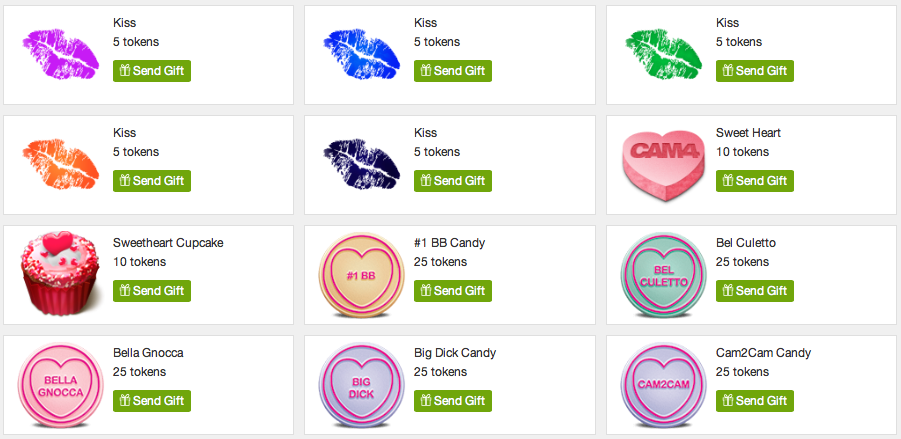The width and height of the screenshot is (901, 439).
Task: Send the Sweet Heart gift
Action: (x=754, y=180)
